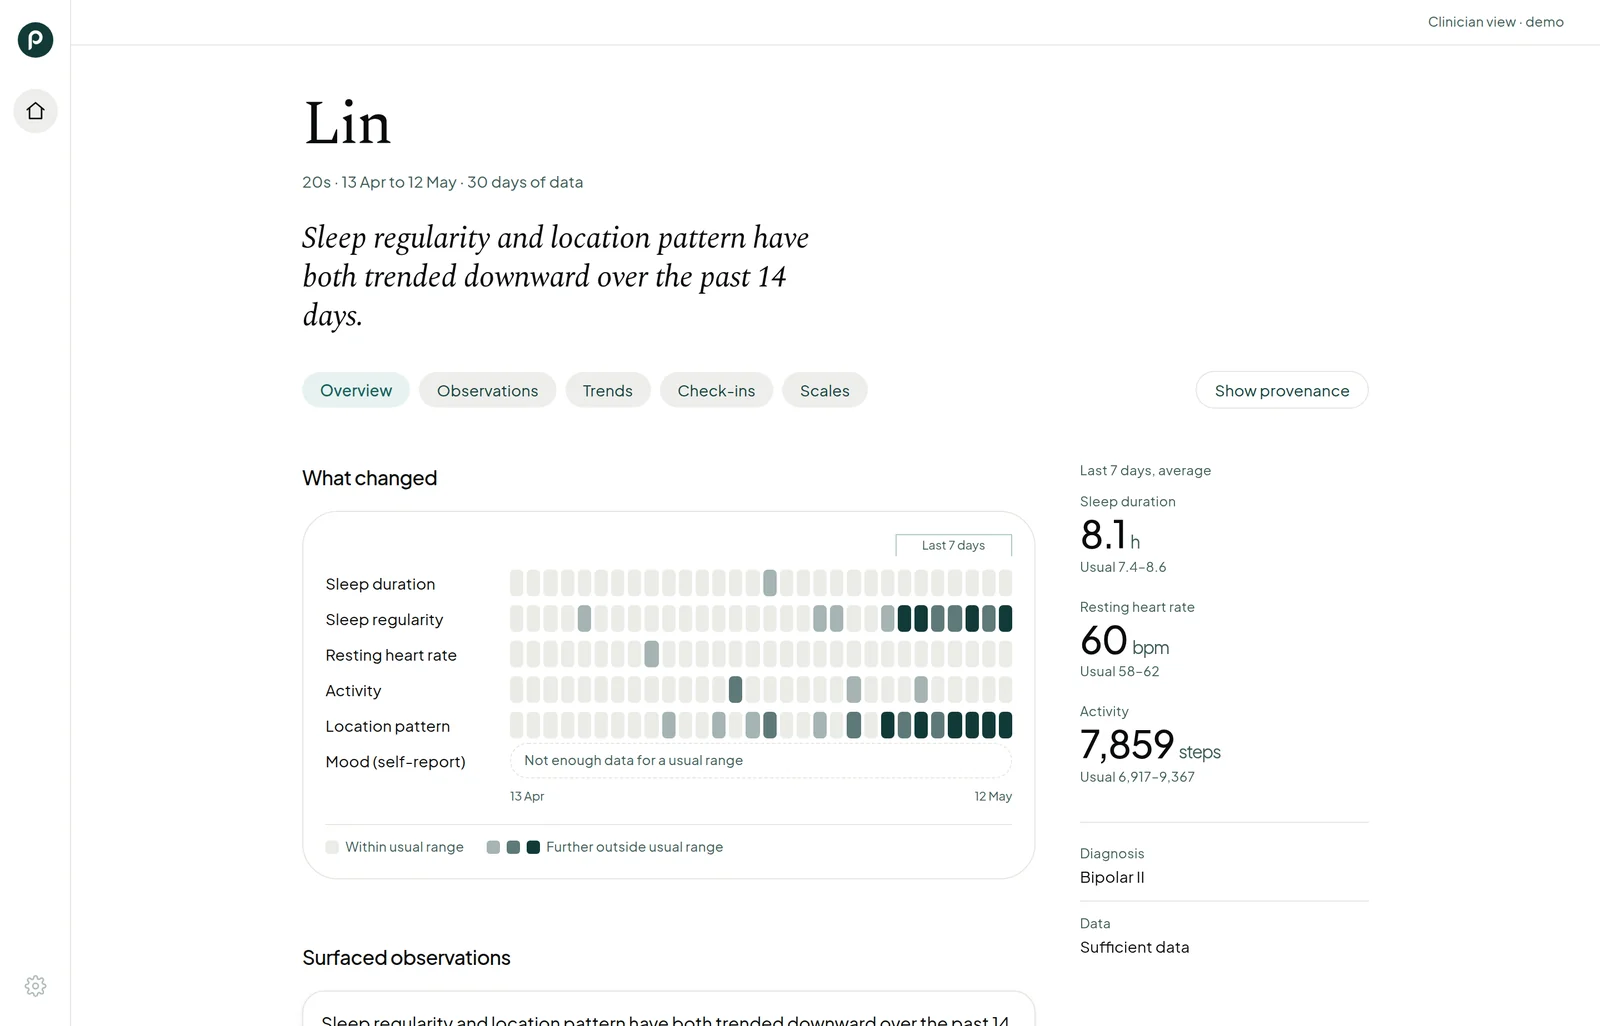The height and width of the screenshot is (1026, 1600).
Task: Click the dark Sleep duration outlier cell
Action: (770, 583)
